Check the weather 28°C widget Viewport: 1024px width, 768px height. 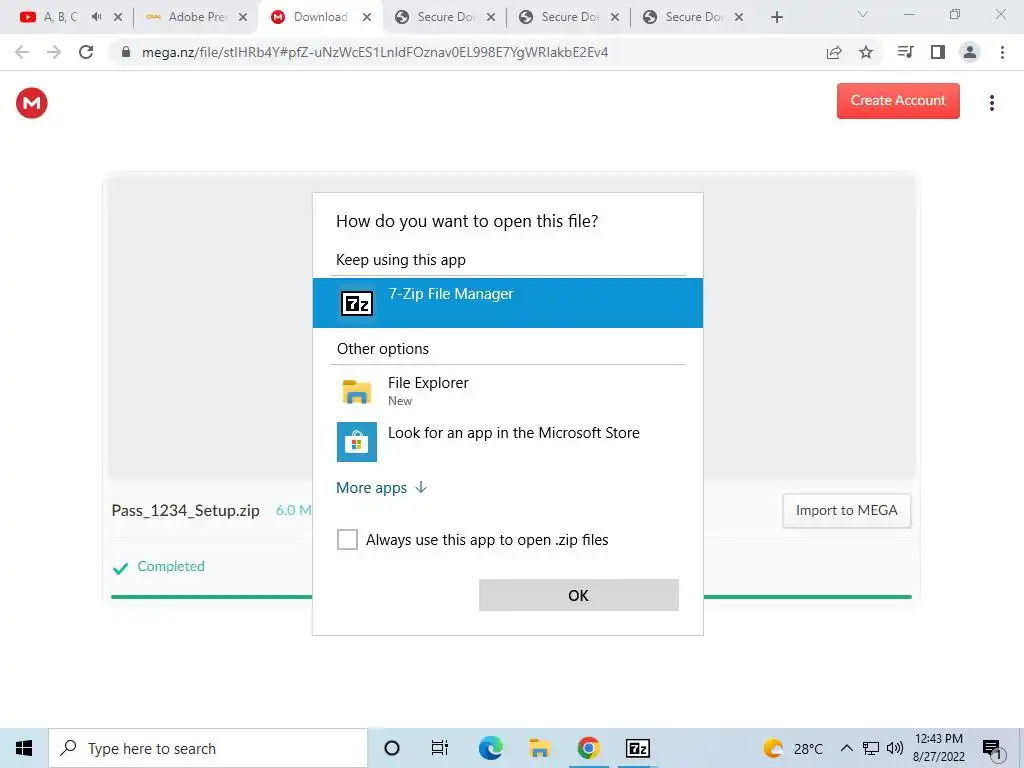click(793, 748)
